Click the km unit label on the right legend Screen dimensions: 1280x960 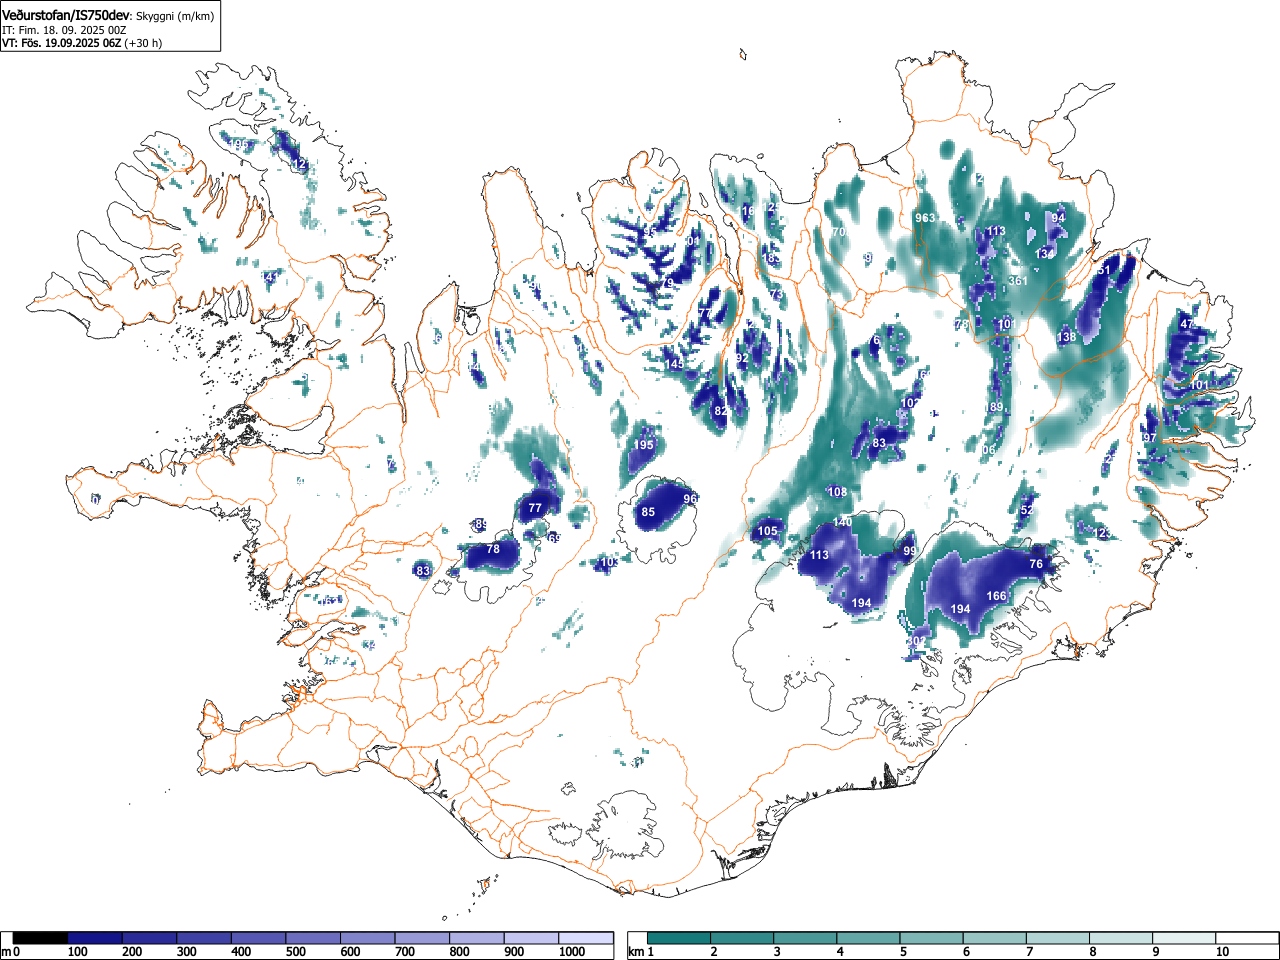636,952
